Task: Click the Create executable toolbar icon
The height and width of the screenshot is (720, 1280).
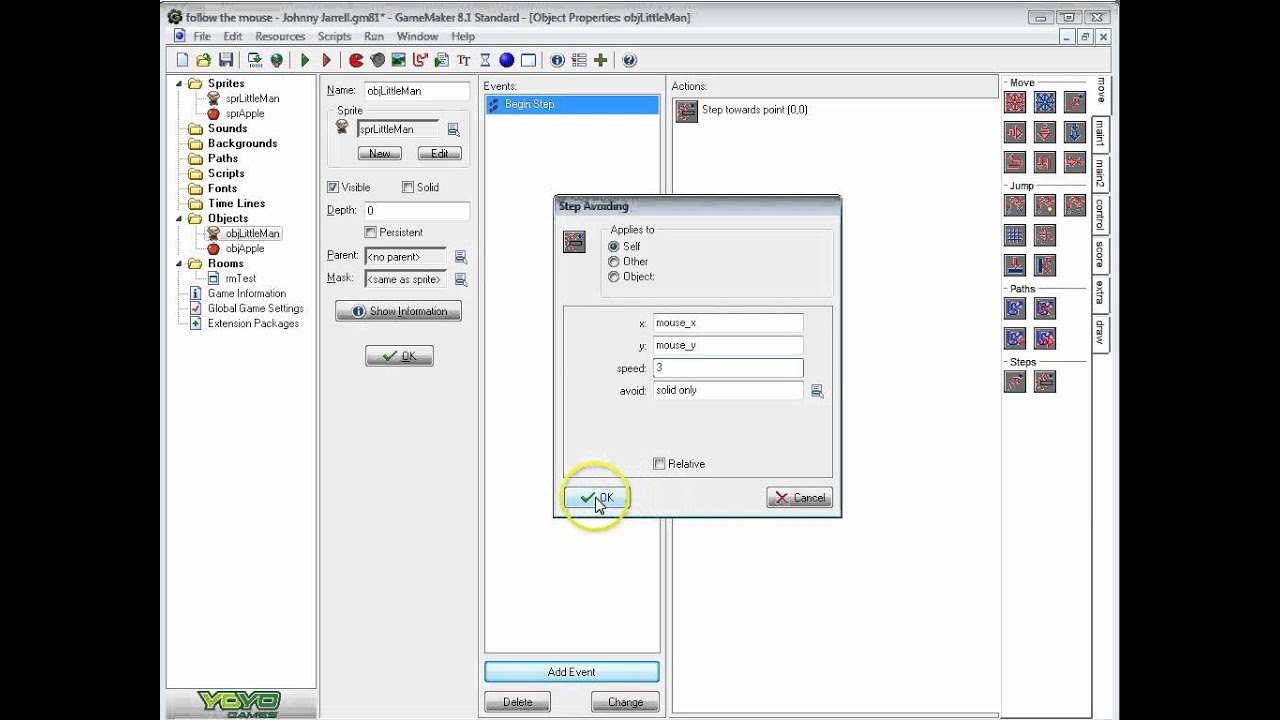Action: pos(255,60)
